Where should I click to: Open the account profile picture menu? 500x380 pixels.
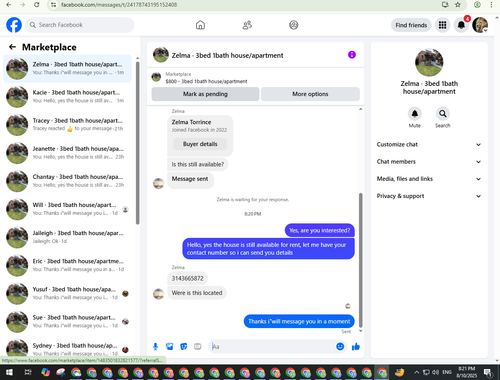tap(480, 25)
